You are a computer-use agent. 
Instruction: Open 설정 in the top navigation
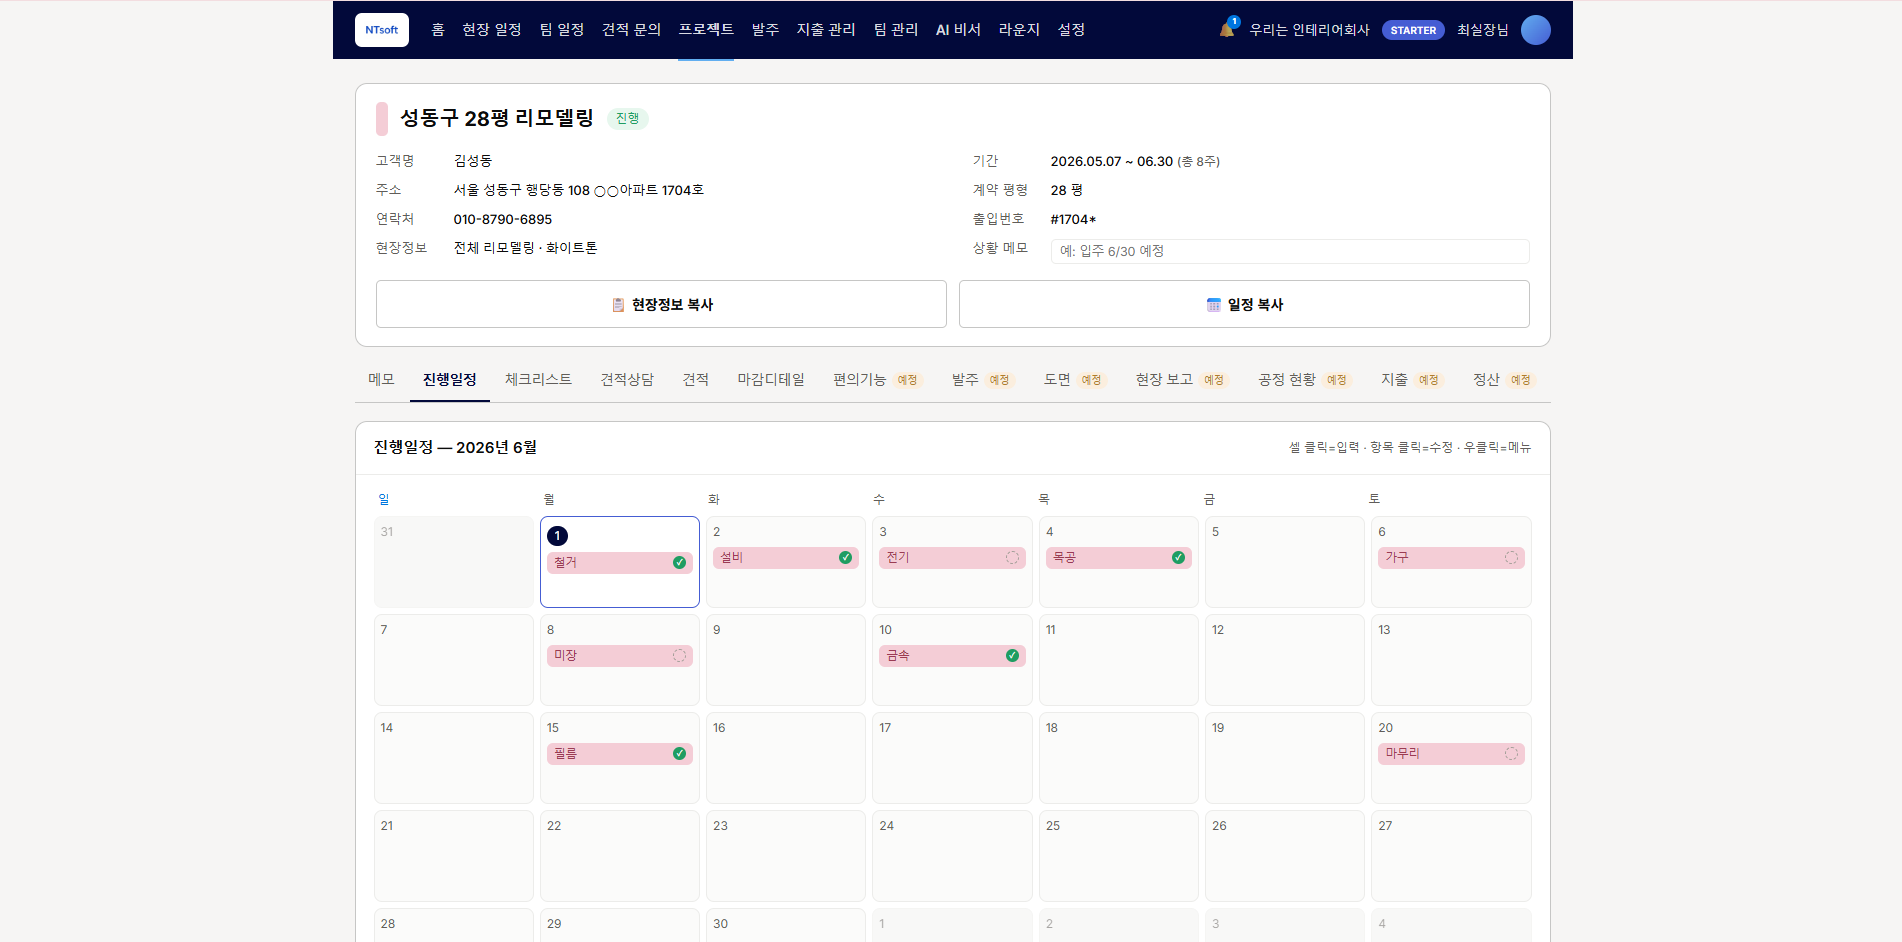point(1072,30)
